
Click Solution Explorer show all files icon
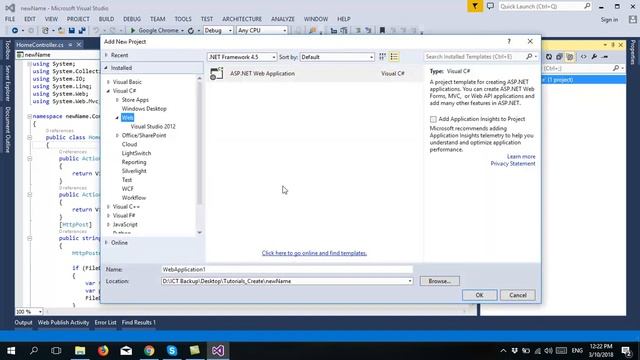tap(570, 57)
